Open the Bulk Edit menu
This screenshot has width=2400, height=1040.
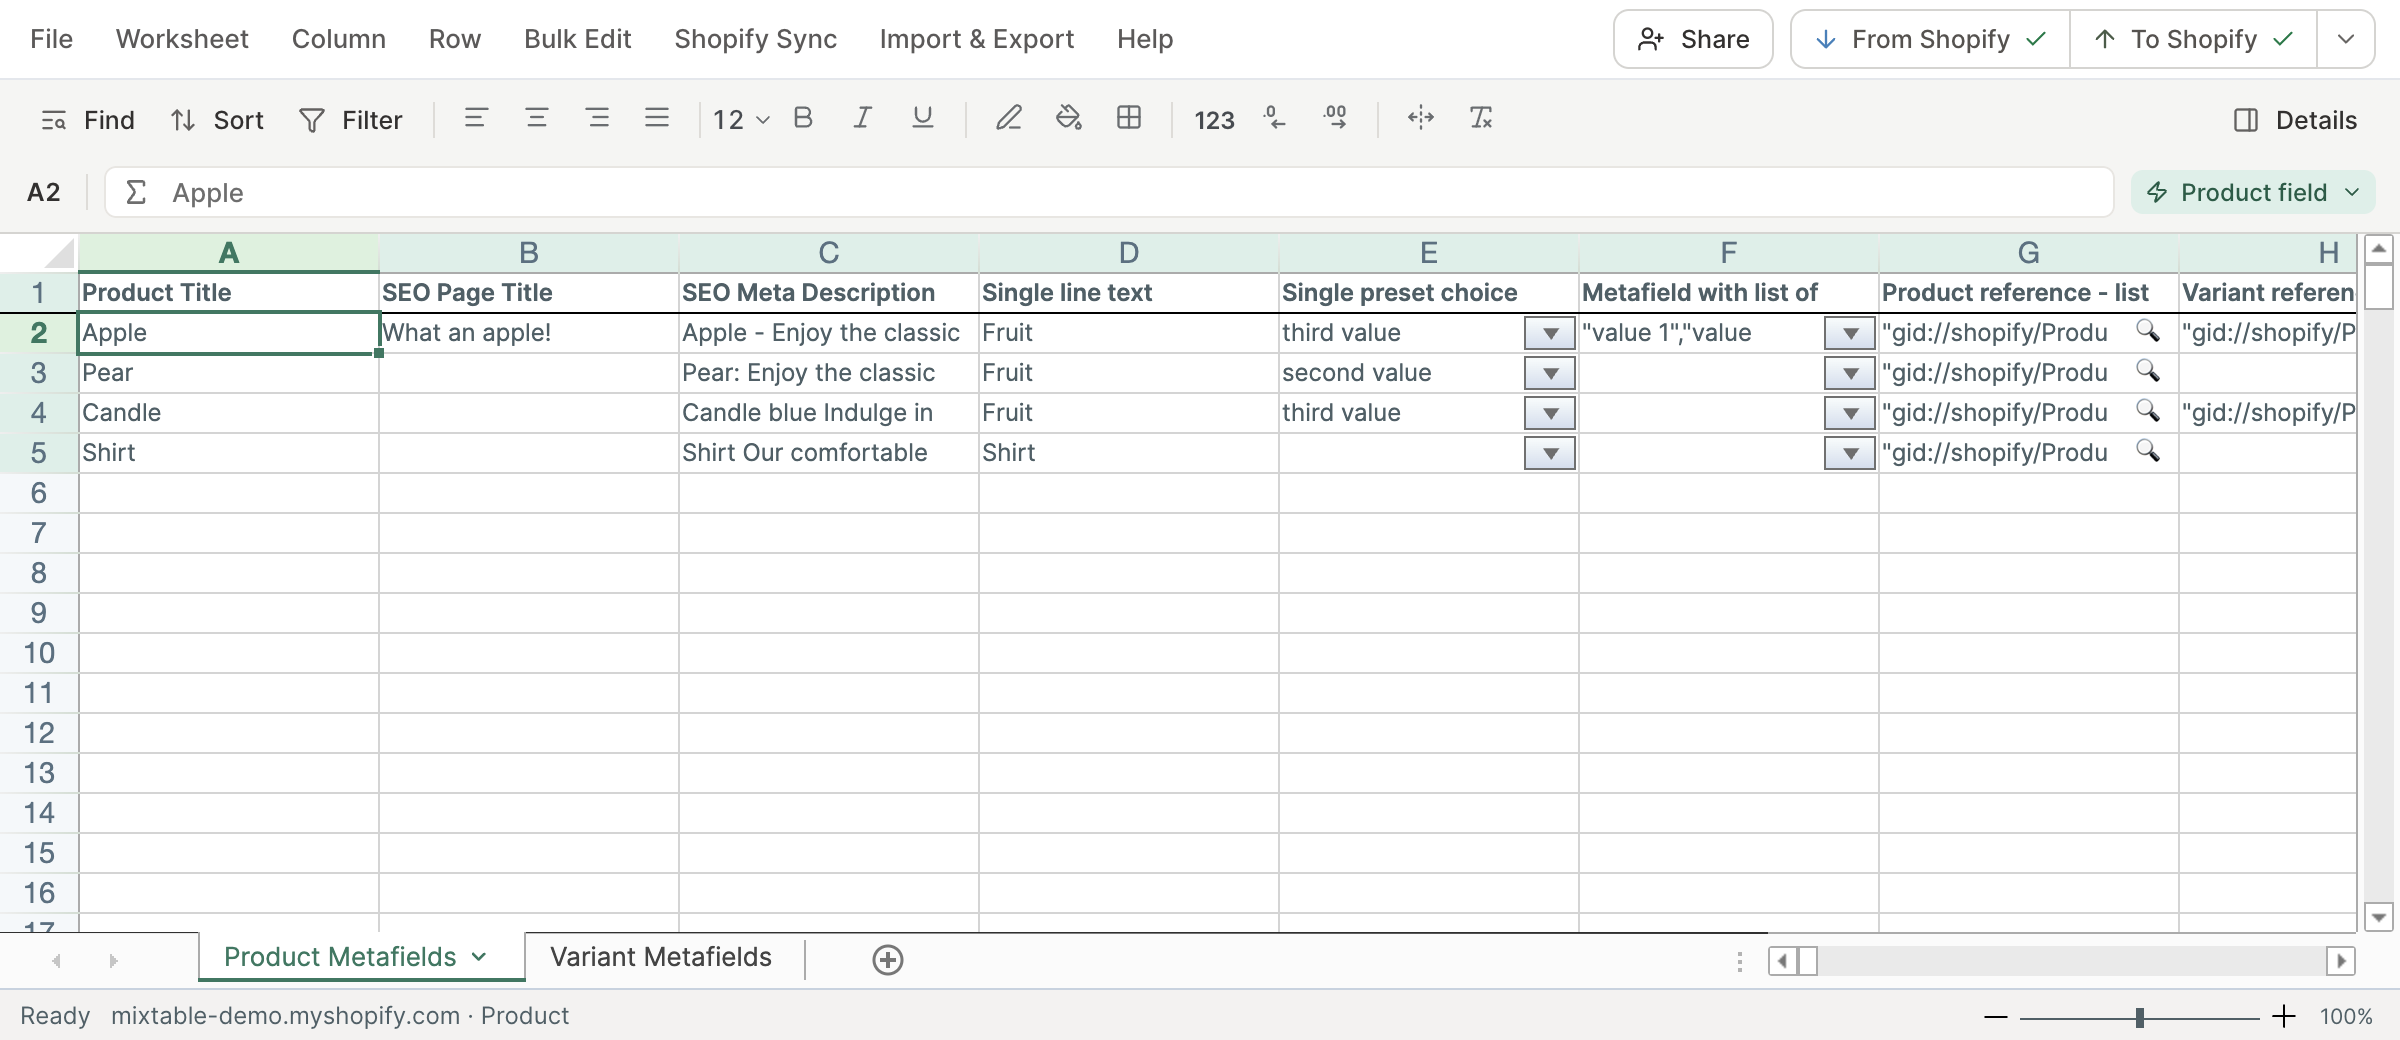pos(578,39)
